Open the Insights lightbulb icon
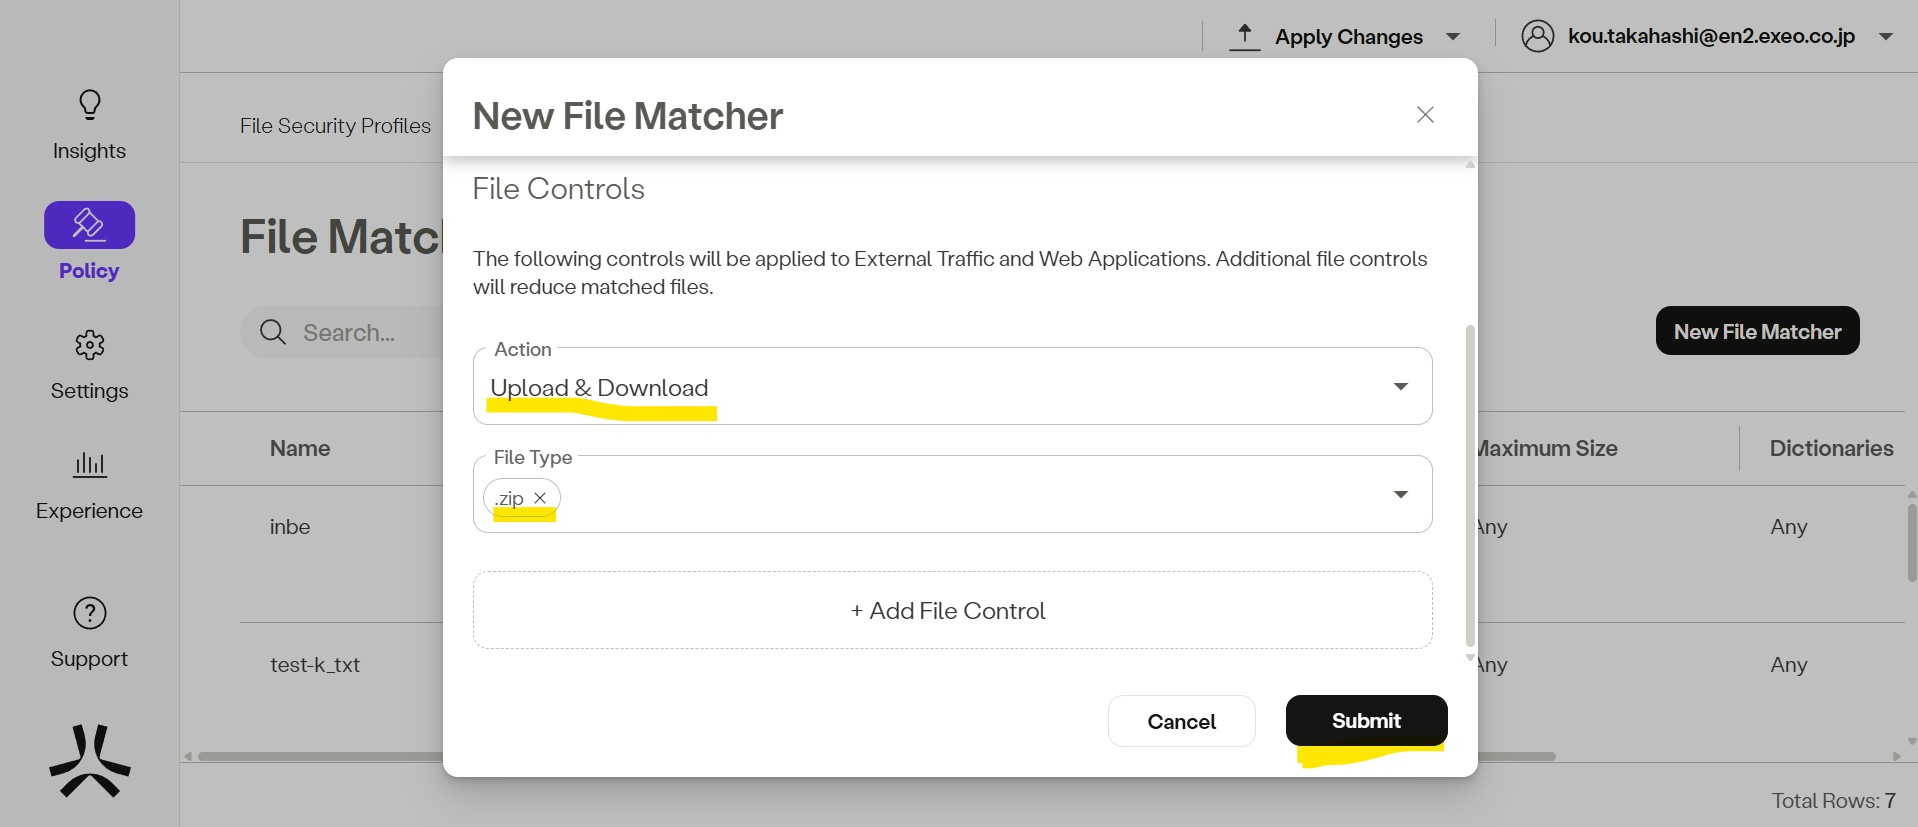Viewport: 1918px width, 827px height. coord(90,105)
